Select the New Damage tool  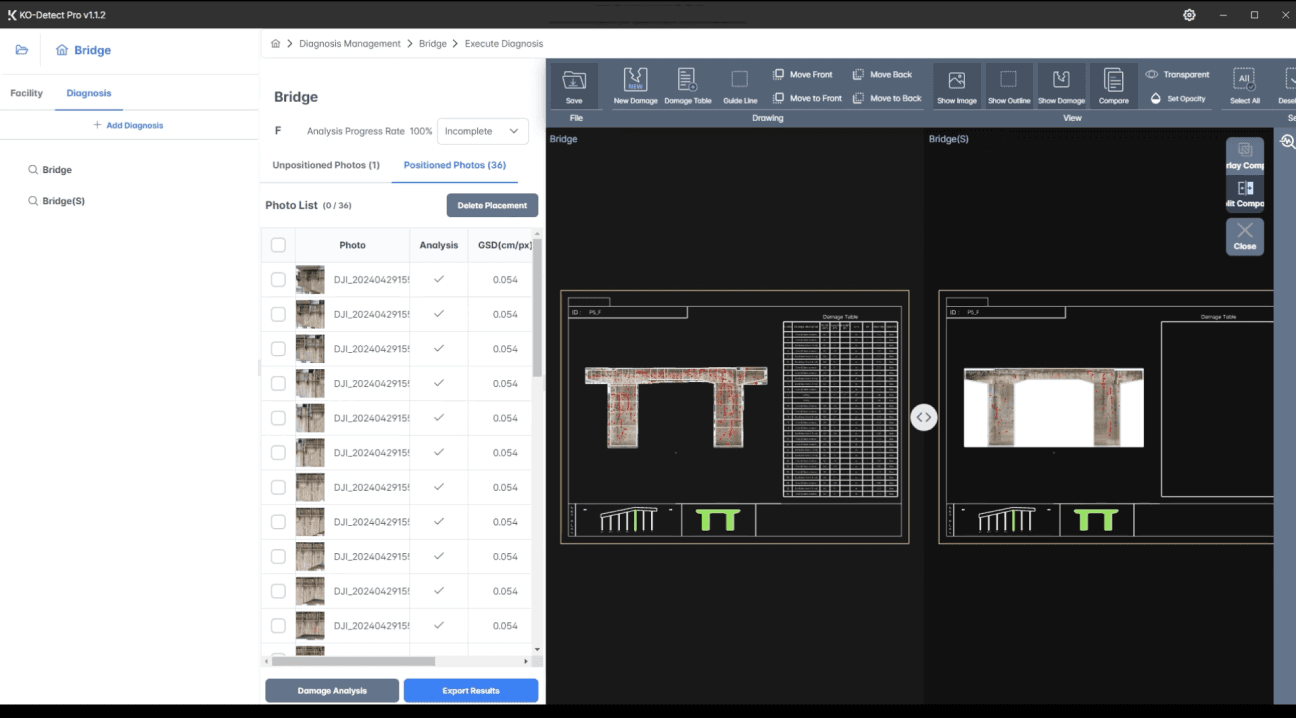[x=635, y=86]
